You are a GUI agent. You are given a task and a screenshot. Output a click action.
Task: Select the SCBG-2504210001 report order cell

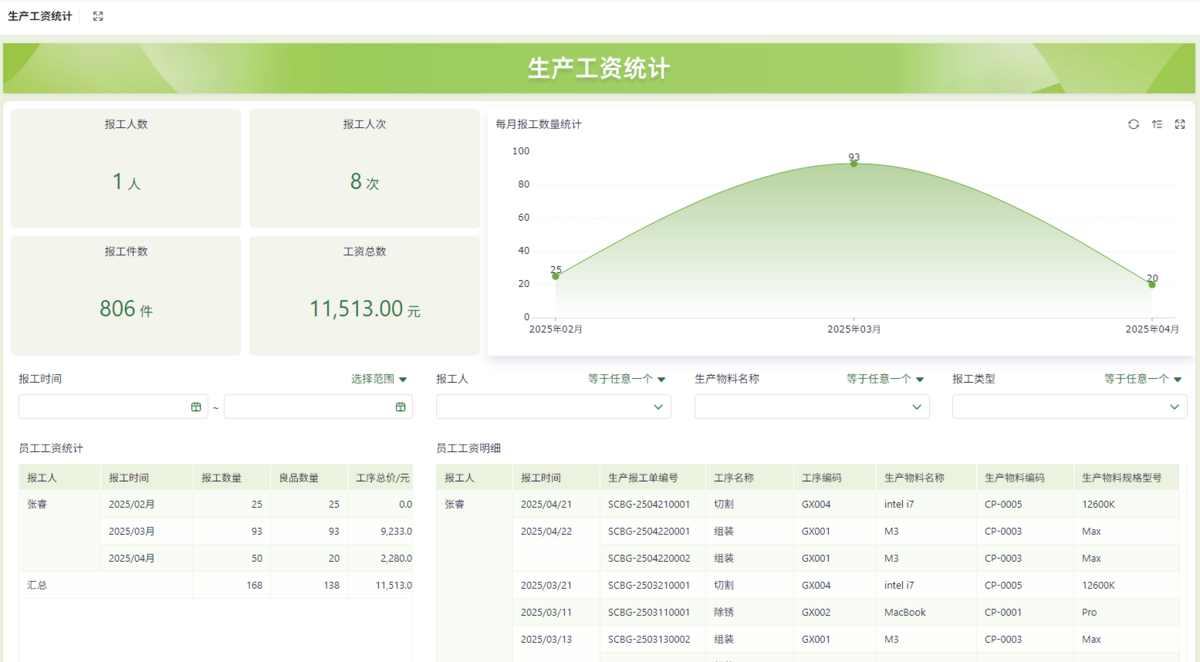649,505
